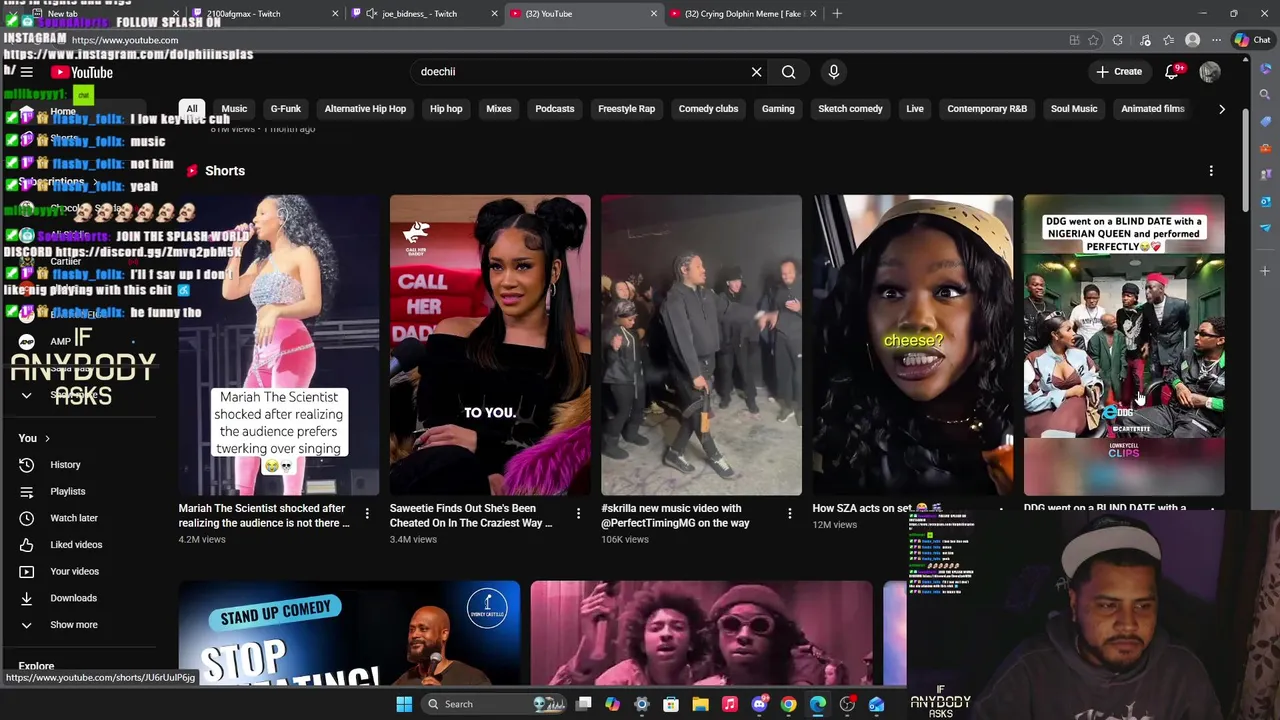Open the Stand Up Comedy video thumbnail

(349, 633)
